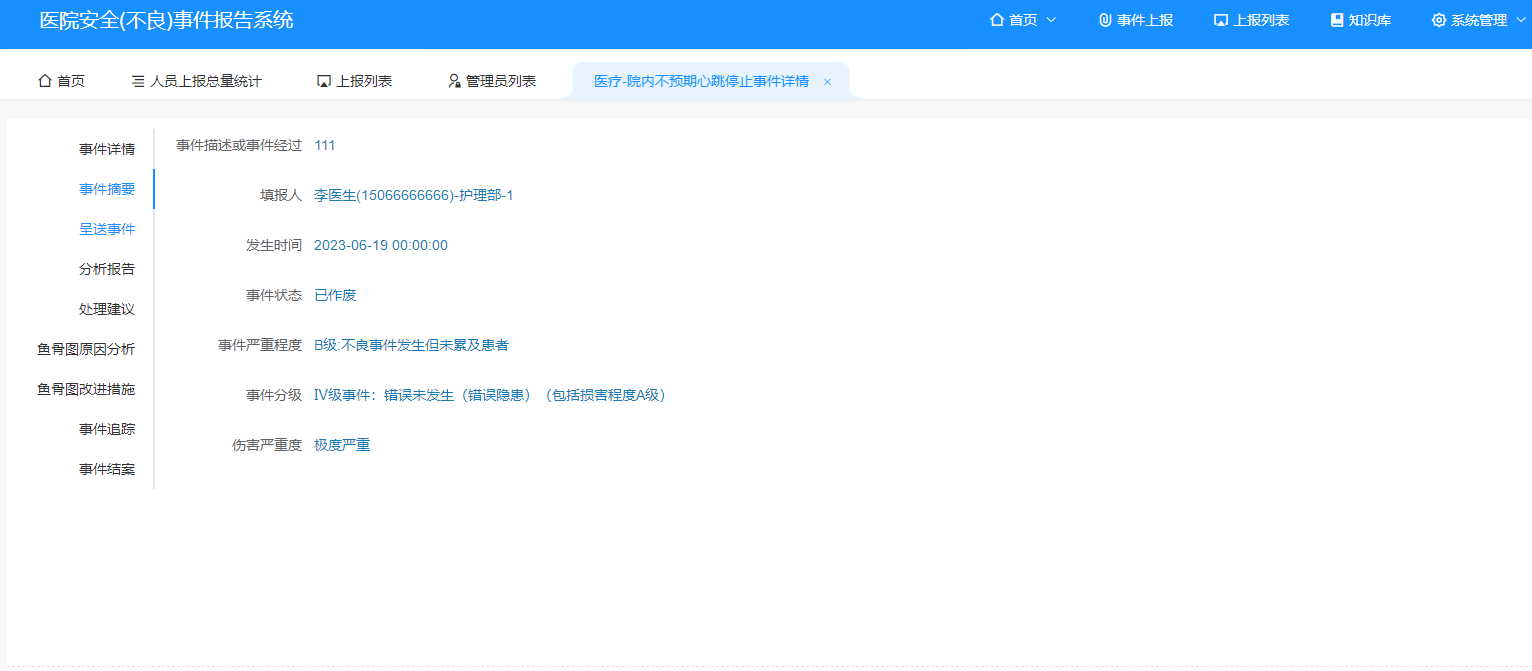Click the 极度严重 severity link
Image resolution: width=1532 pixels, height=671 pixels.
pos(341,444)
